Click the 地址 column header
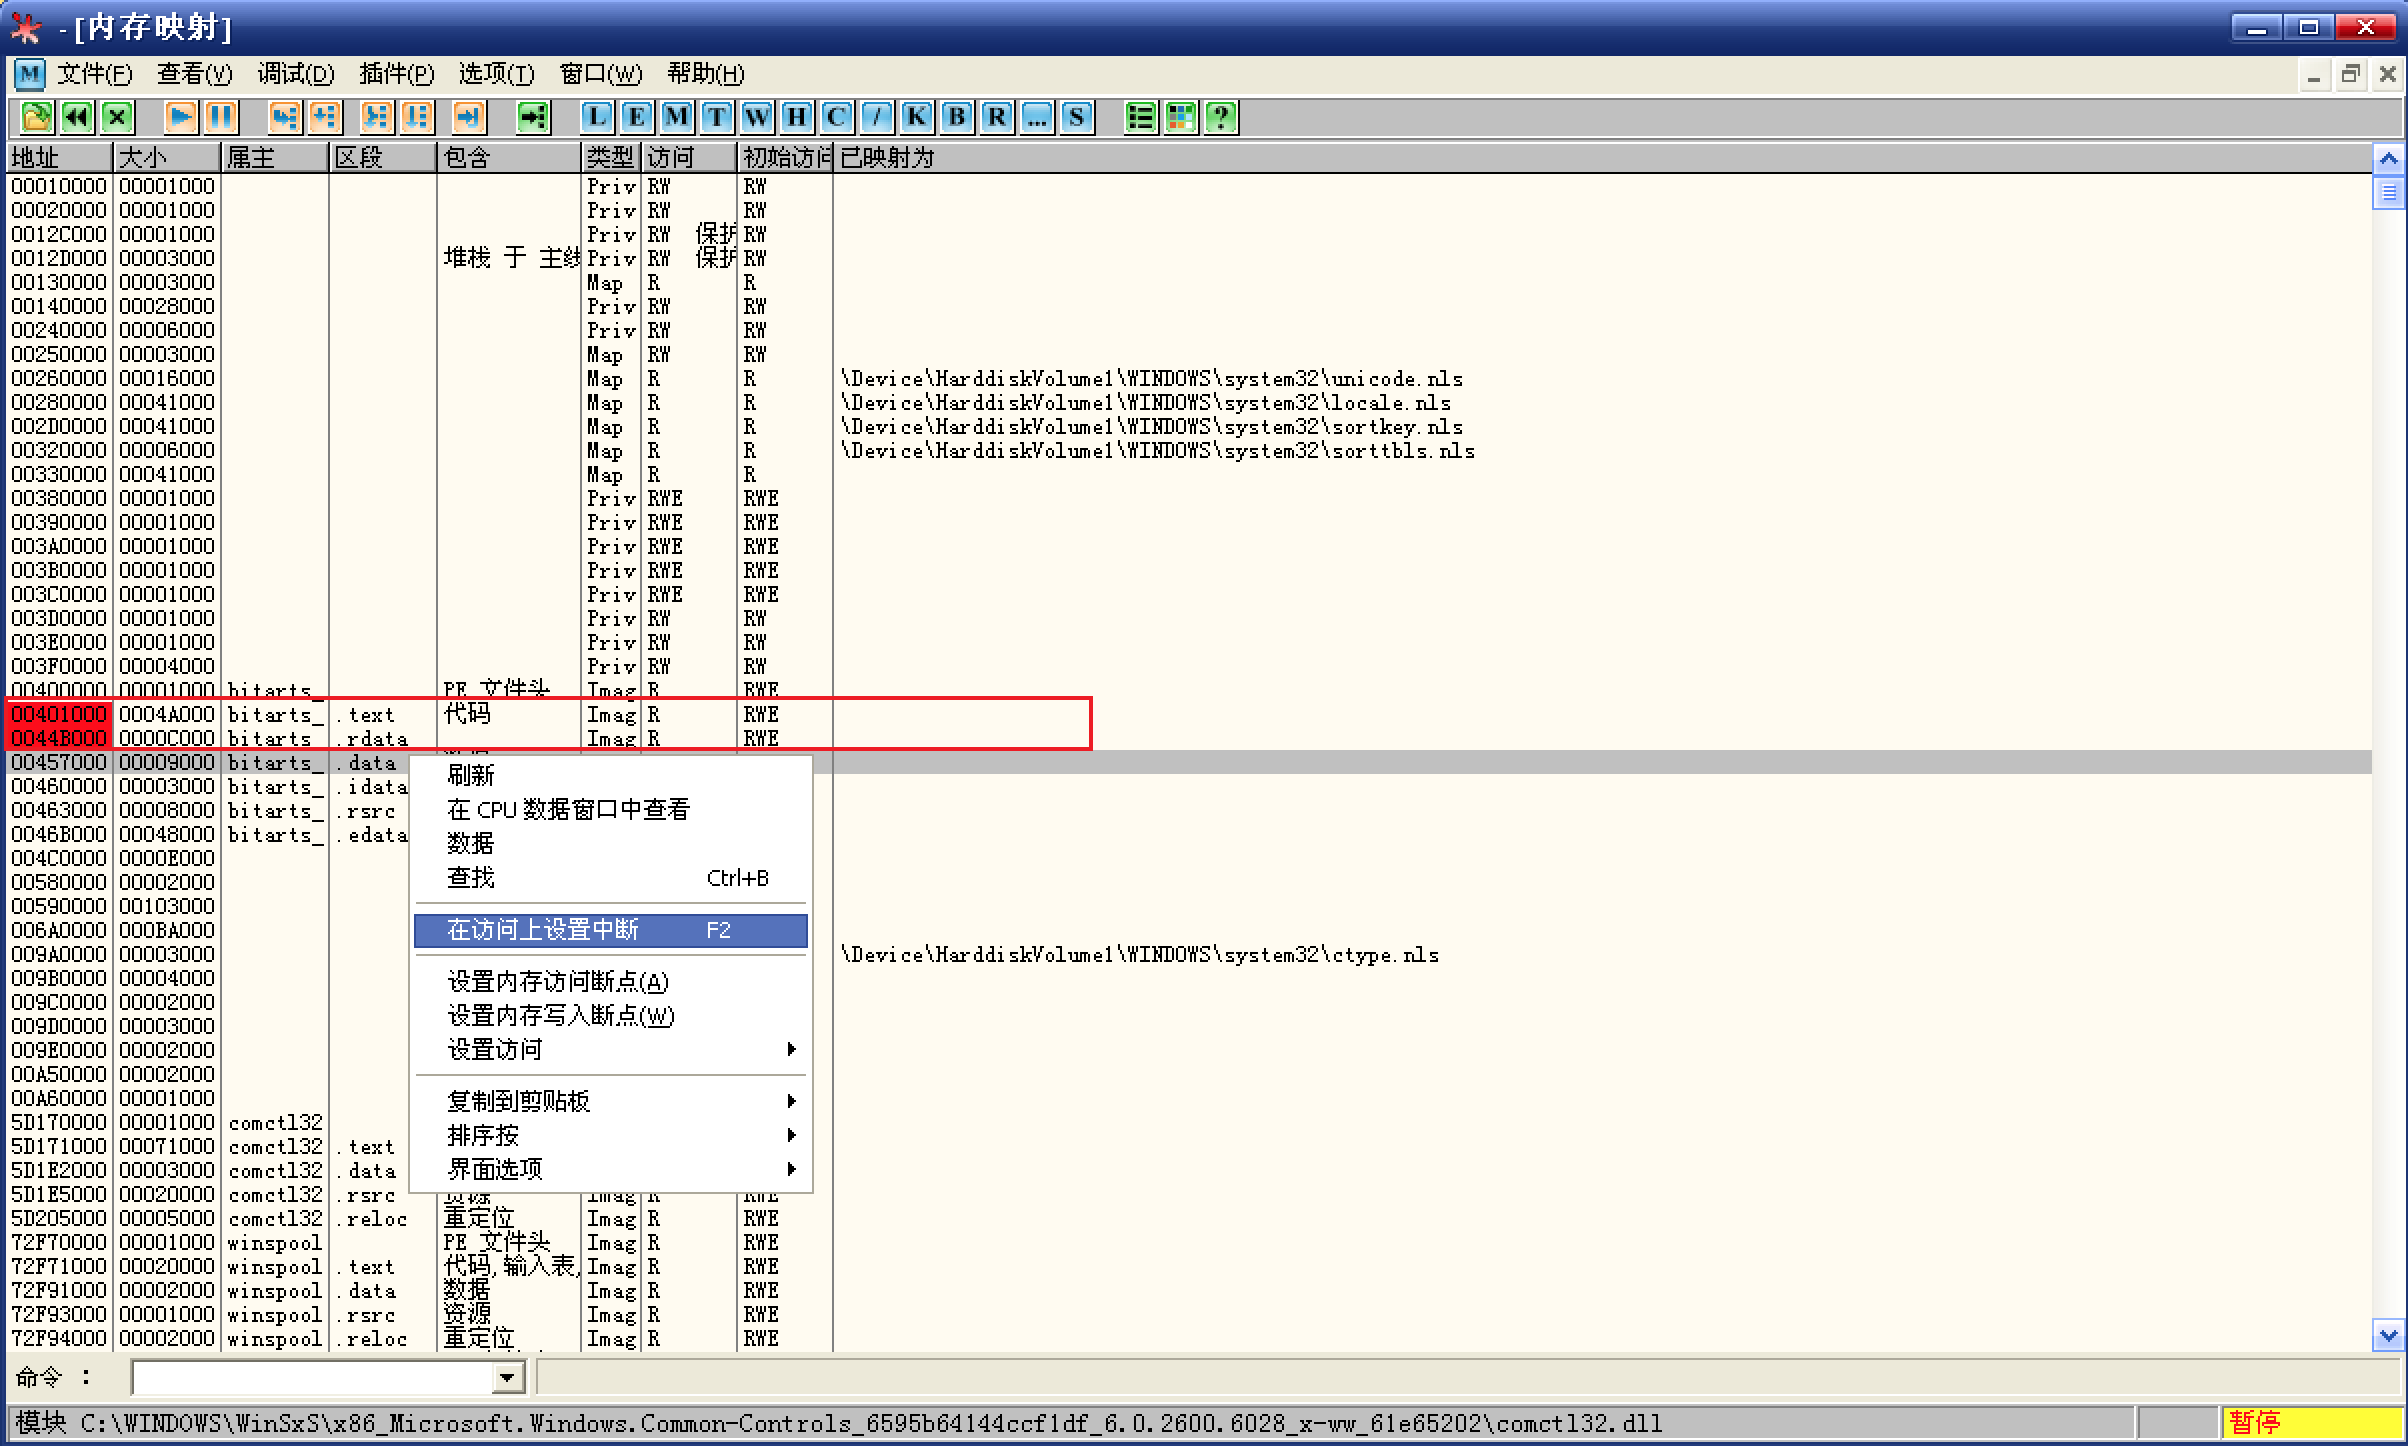Image resolution: width=2408 pixels, height=1446 pixels. [58, 158]
